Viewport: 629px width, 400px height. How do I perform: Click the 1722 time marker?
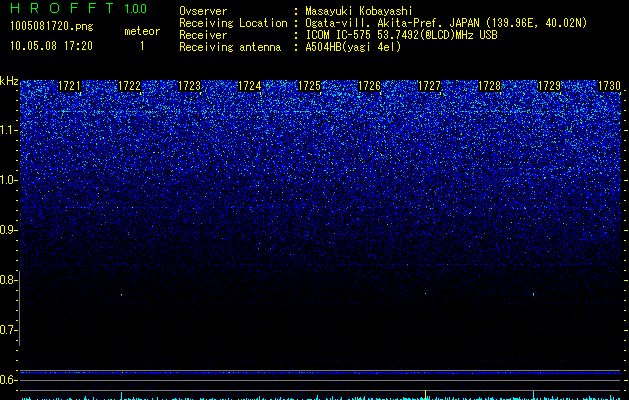coord(130,85)
